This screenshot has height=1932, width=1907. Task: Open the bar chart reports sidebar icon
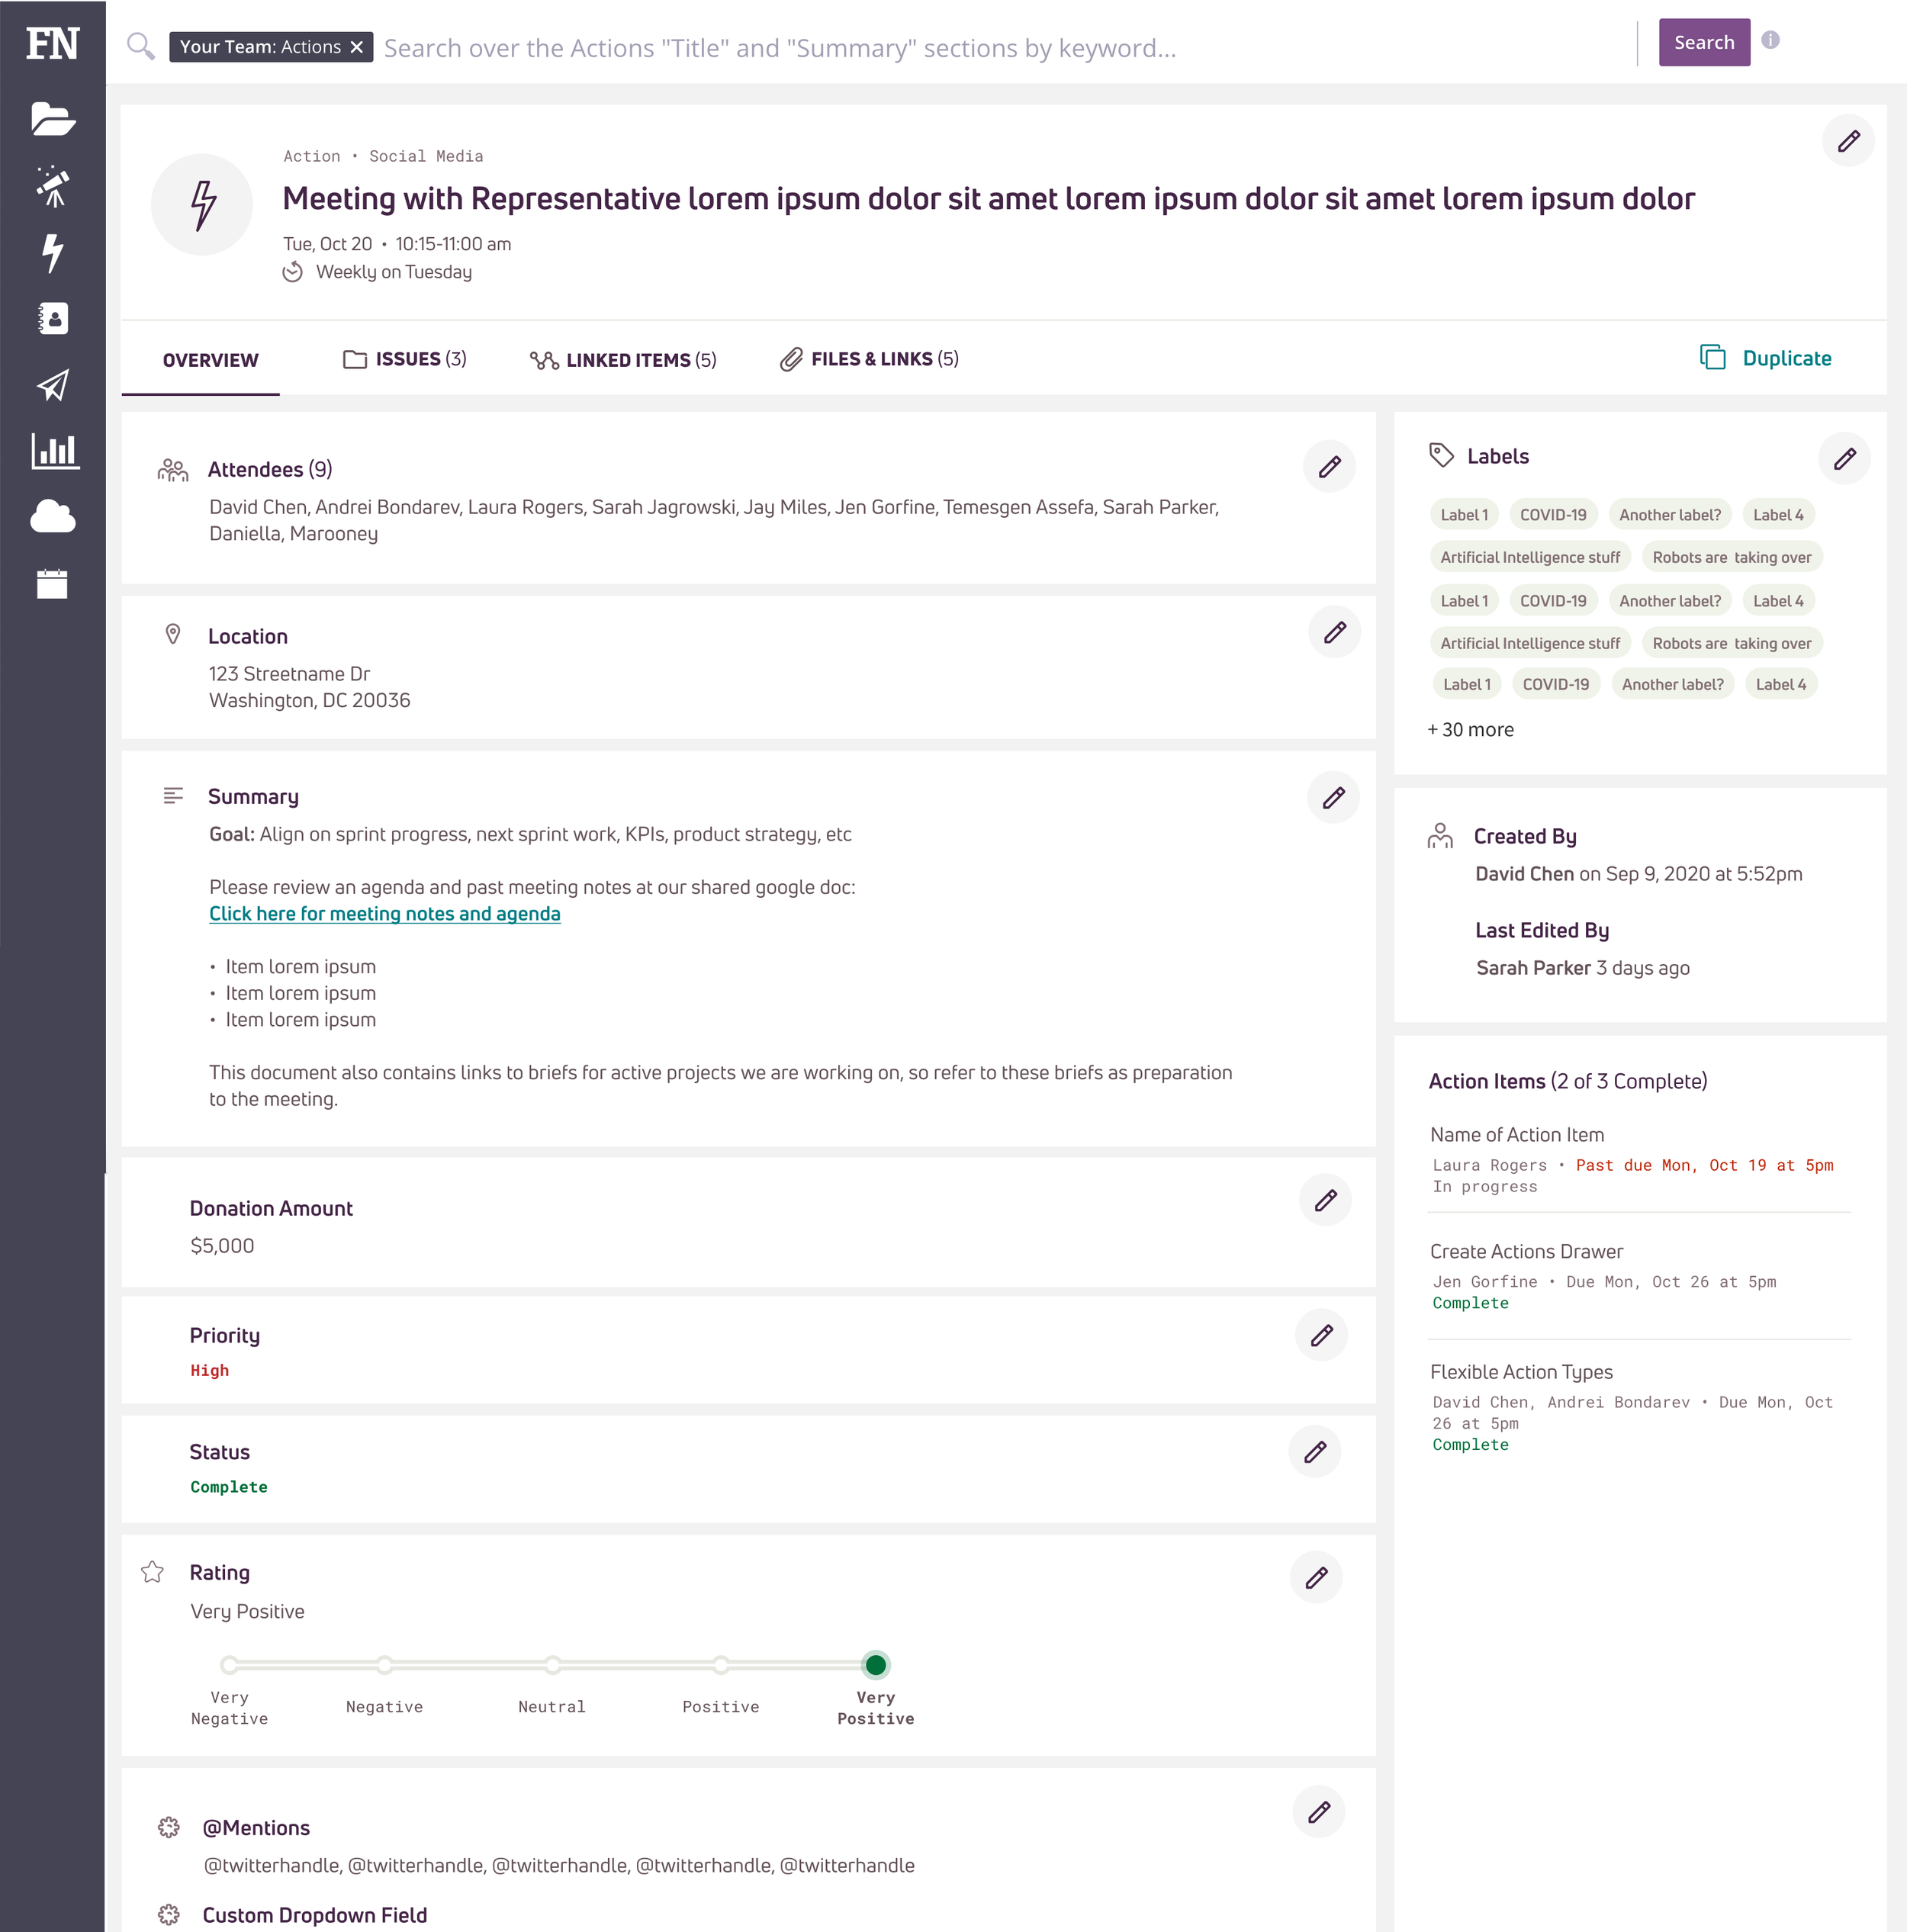point(54,451)
